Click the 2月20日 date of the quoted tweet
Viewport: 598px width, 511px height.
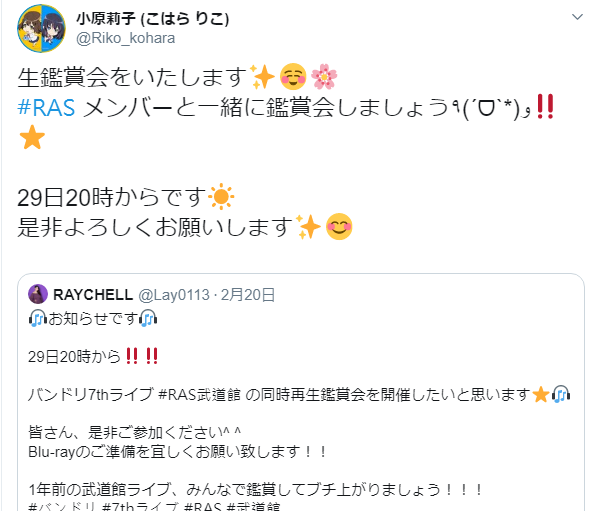(x=248, y=295)
